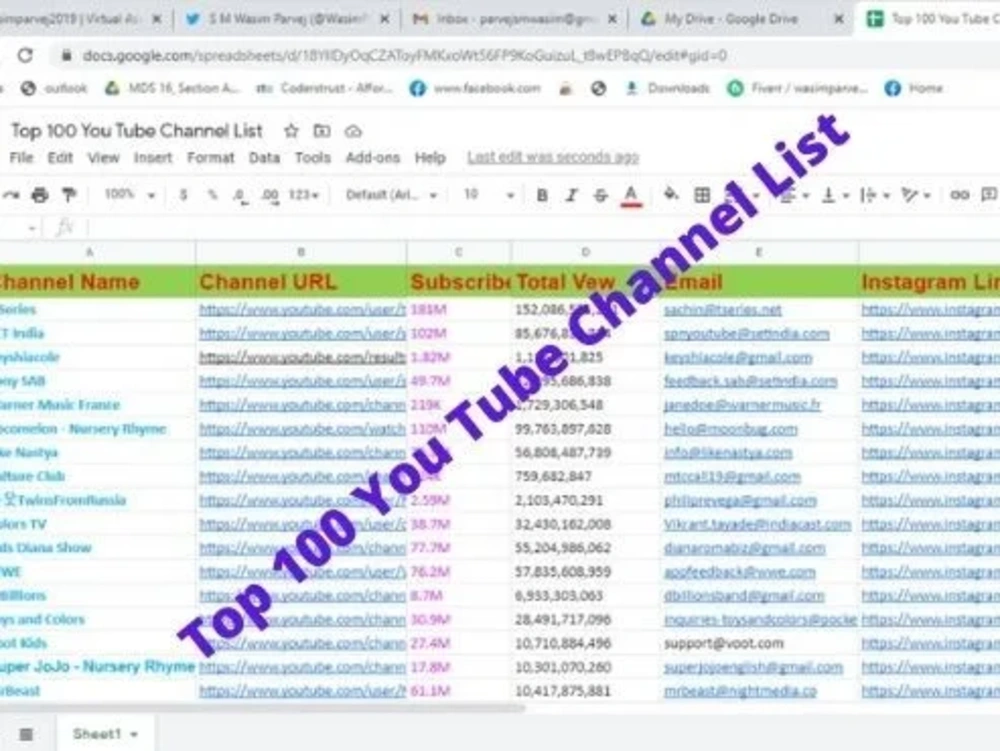Open the Tools menu
Screen dimensions: 1000x751
312,157
